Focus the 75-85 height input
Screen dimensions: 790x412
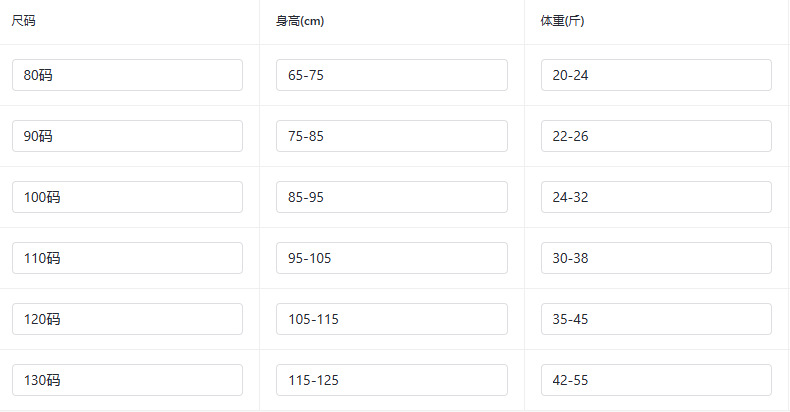(391, 136)
